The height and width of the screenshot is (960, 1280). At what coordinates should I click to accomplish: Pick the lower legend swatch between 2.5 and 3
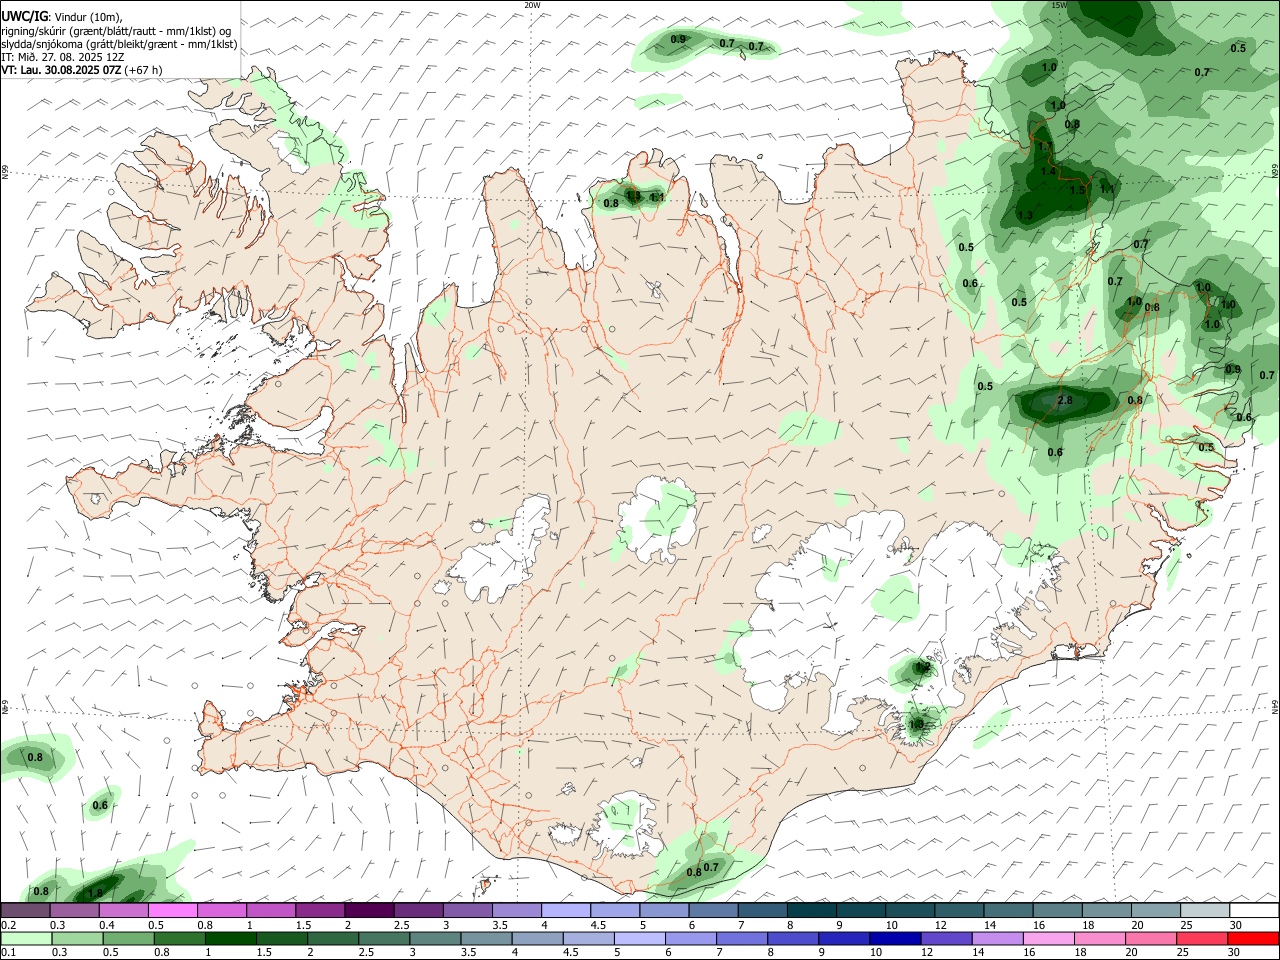point(384,938)
